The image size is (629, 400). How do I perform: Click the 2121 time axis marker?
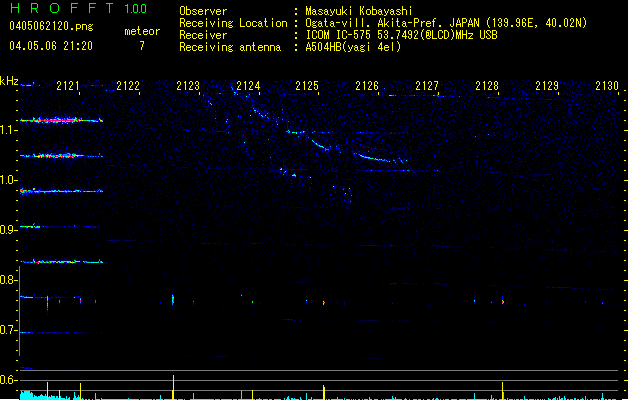(68, 86)
